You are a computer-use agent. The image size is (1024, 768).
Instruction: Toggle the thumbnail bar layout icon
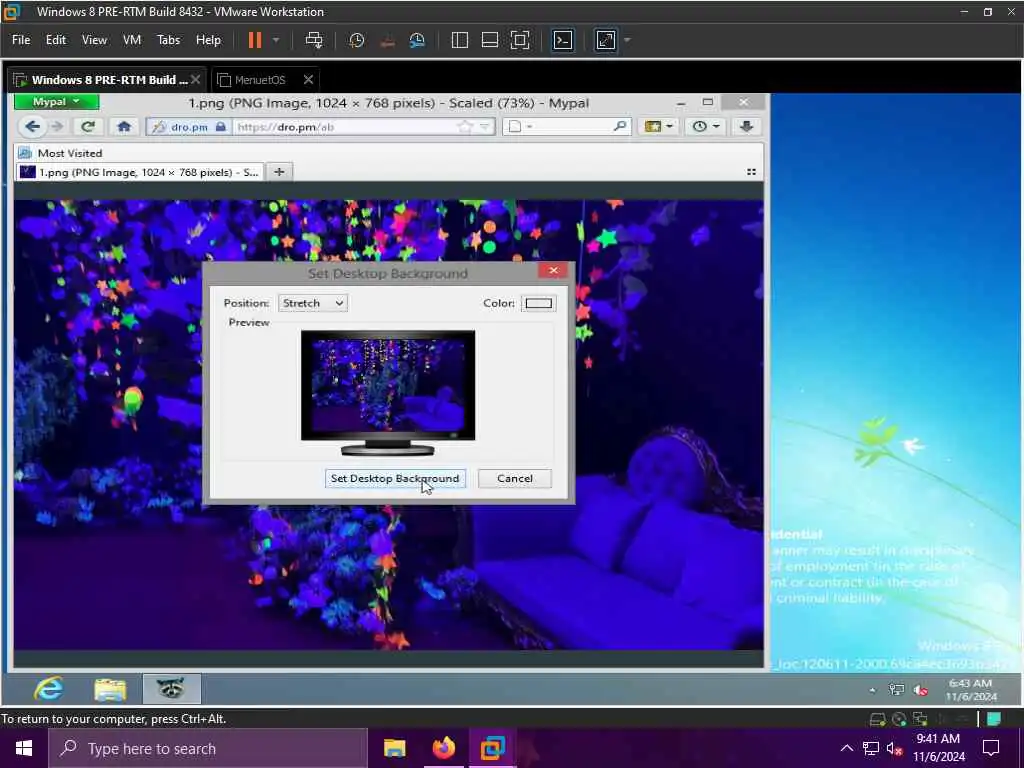[x=490, y=40]
